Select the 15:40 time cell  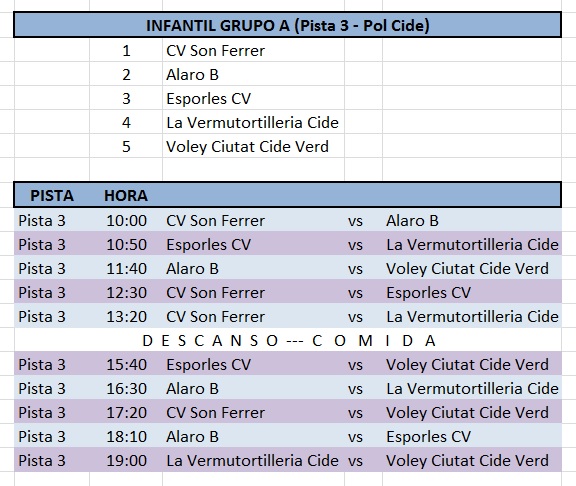[126, 365]
